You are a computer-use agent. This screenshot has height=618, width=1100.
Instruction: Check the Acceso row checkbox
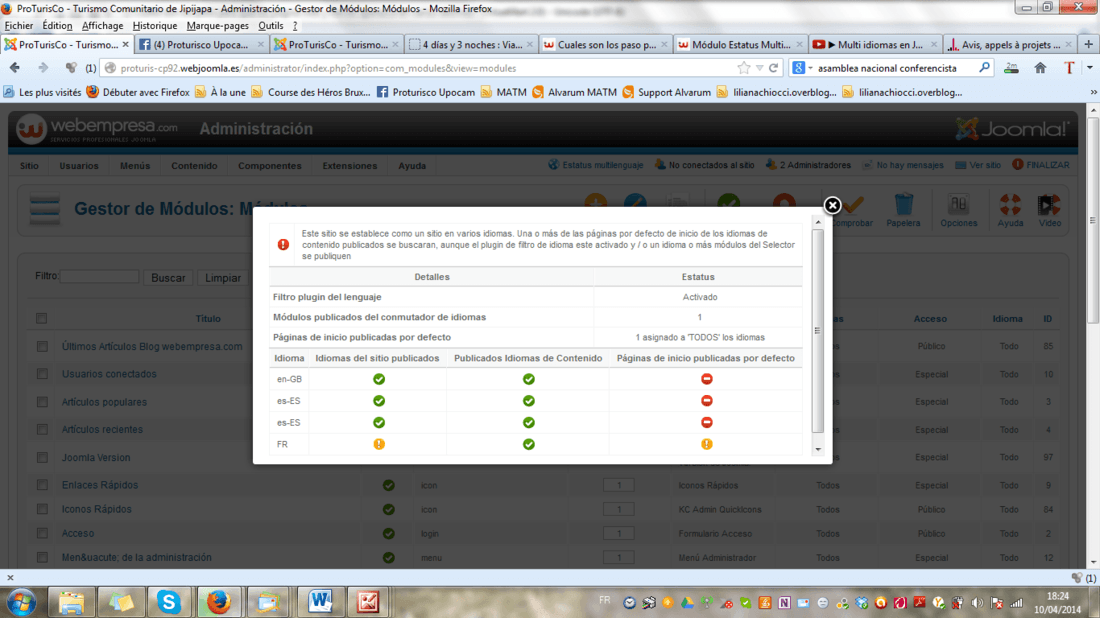pyautogui.click(x=42, y=533)
